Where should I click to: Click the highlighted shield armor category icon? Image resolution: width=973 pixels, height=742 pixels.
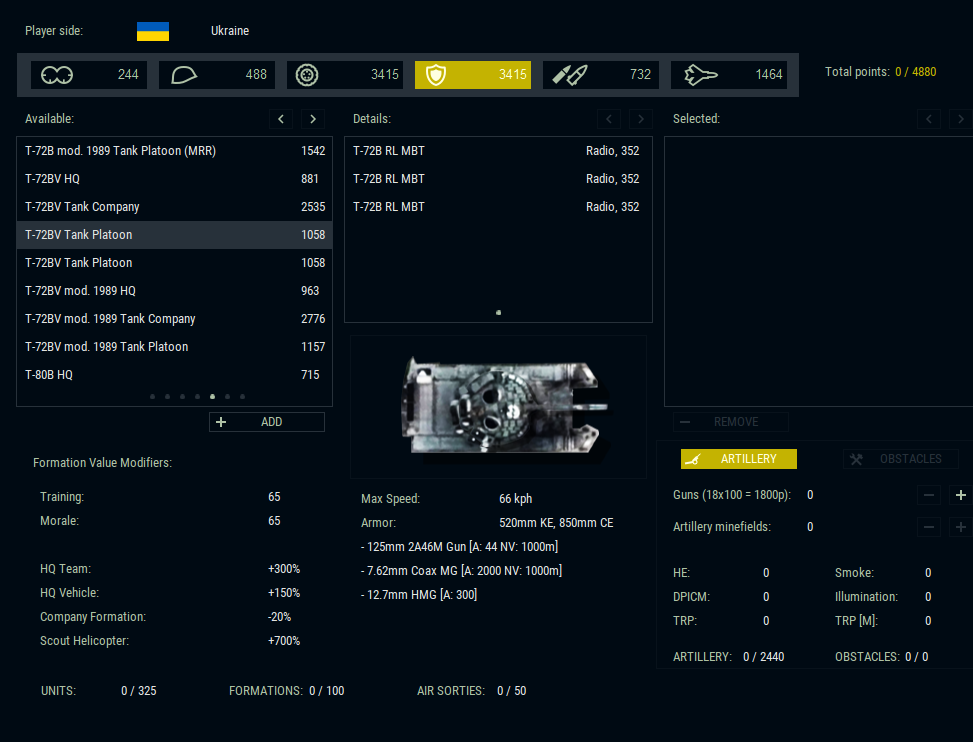click(x=436, y=75)
